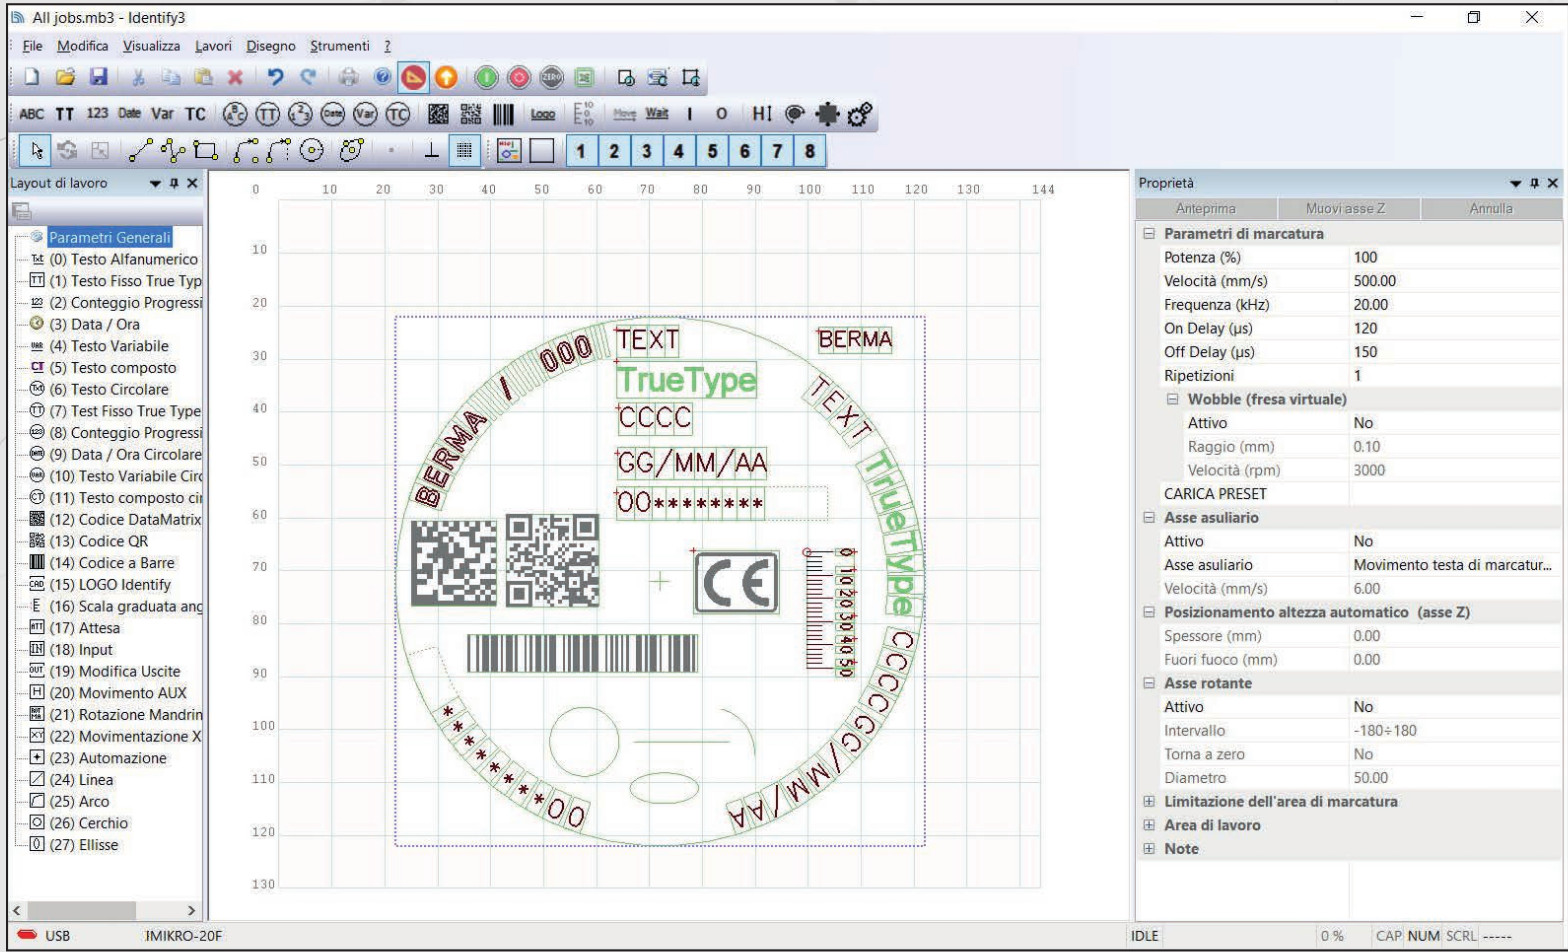Screen dimensions: 1568x952
Task: Undo the last action
Action: [x=276, y=77]
